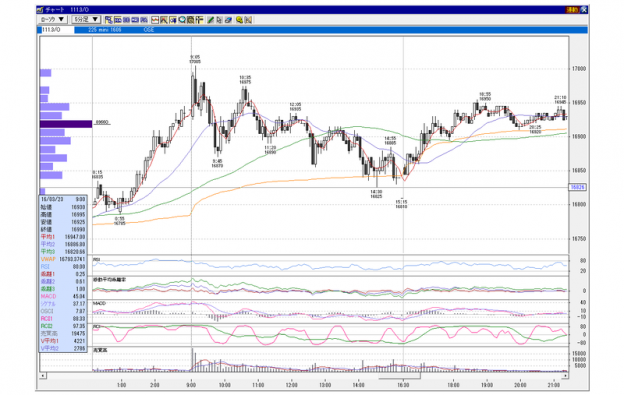Click the orange linked button in title bar
The width and height of the screenshot is (624, 395).
572,10
